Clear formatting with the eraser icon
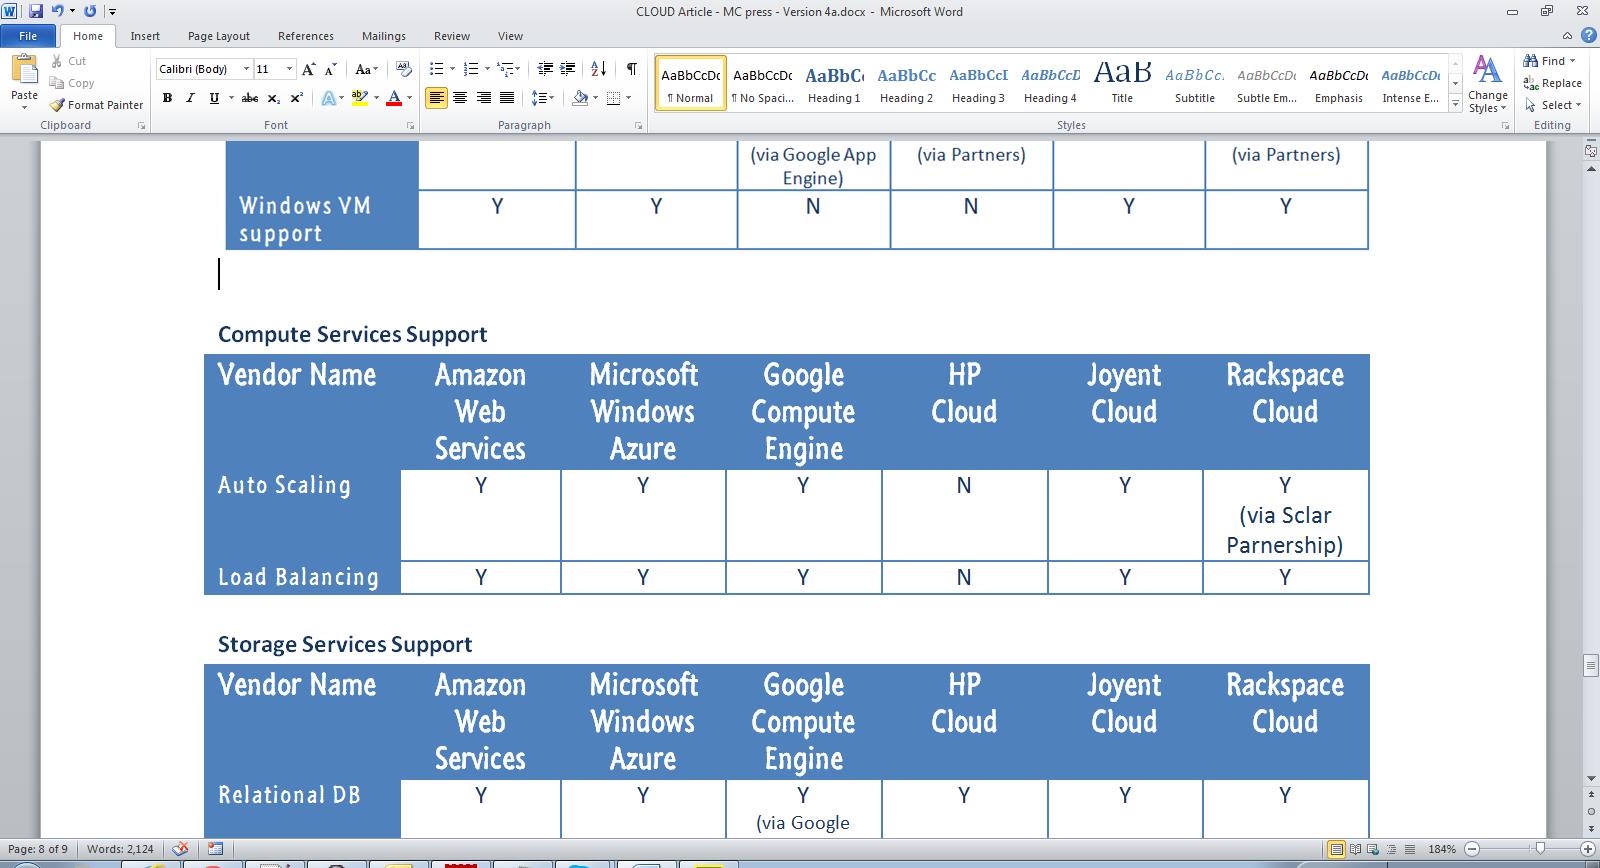This screenshot has width=1600, height=868. 404,69
